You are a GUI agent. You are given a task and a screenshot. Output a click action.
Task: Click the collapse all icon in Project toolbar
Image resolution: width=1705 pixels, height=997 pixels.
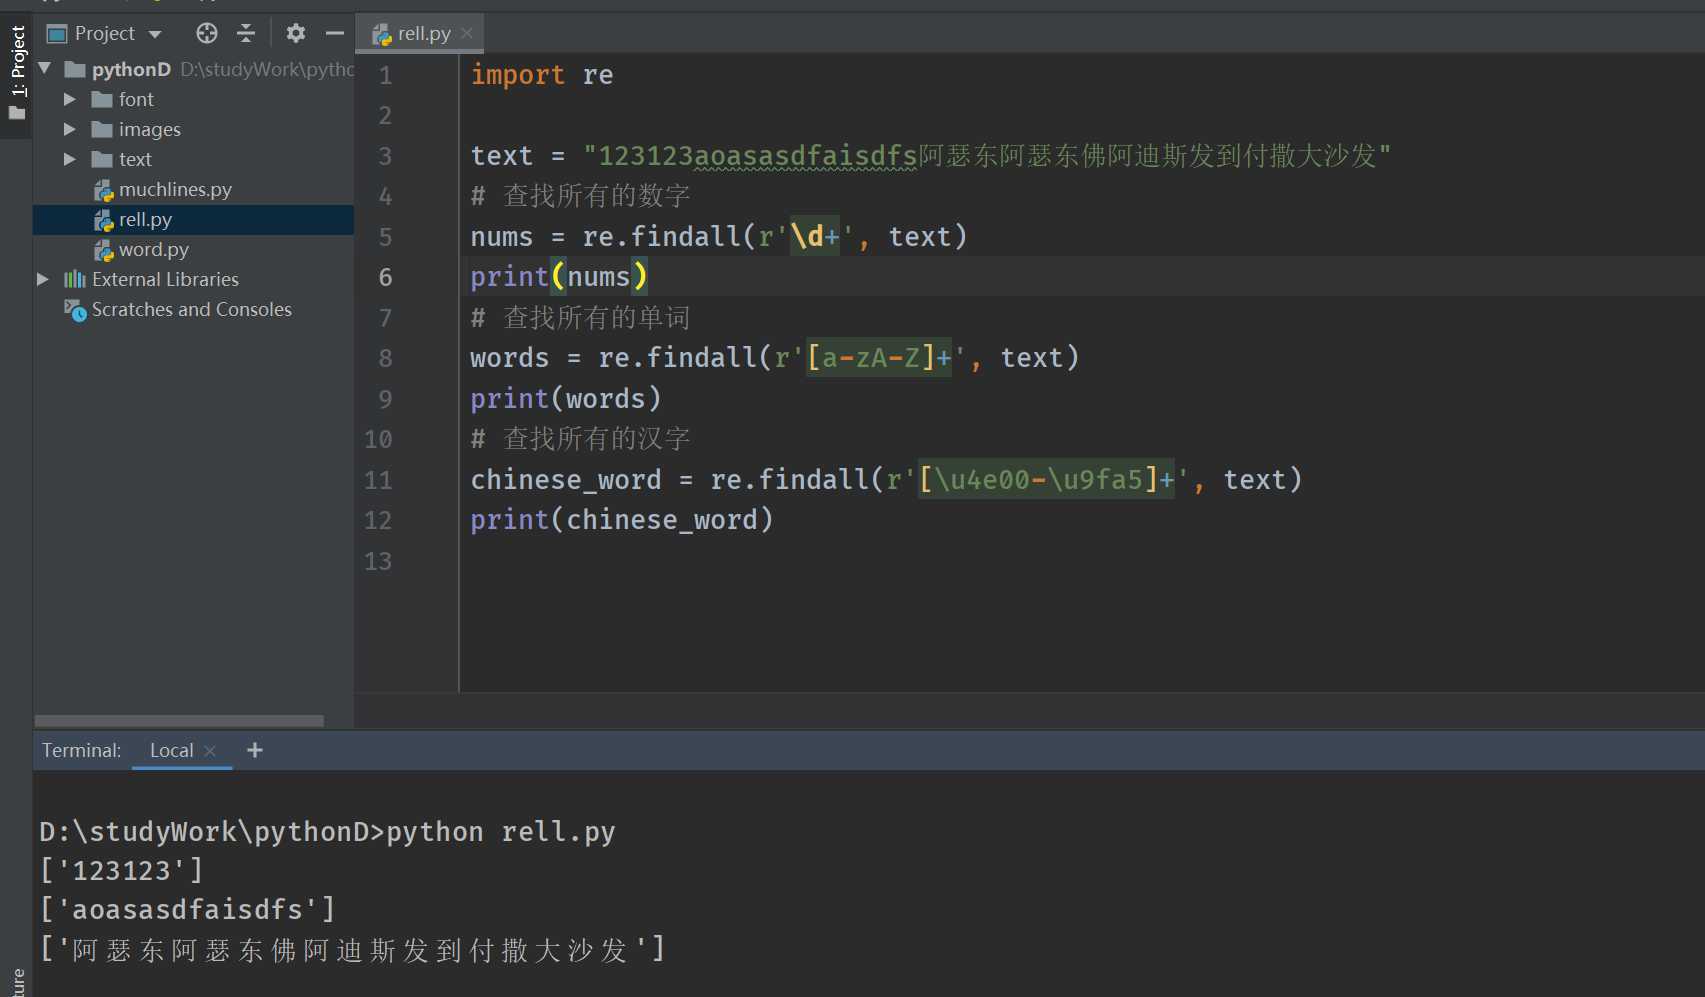click(246, 33)
